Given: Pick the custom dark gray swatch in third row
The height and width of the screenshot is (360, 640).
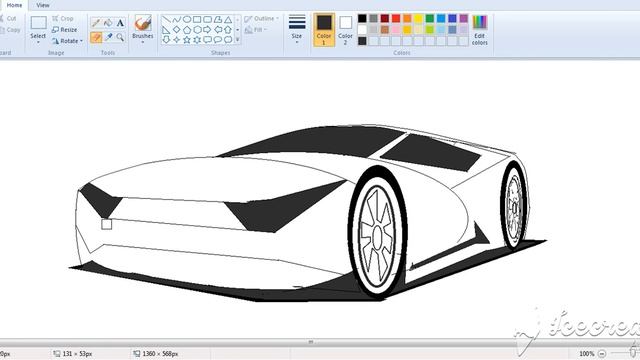Looking at the screenshot, I should tap(362, 41).
